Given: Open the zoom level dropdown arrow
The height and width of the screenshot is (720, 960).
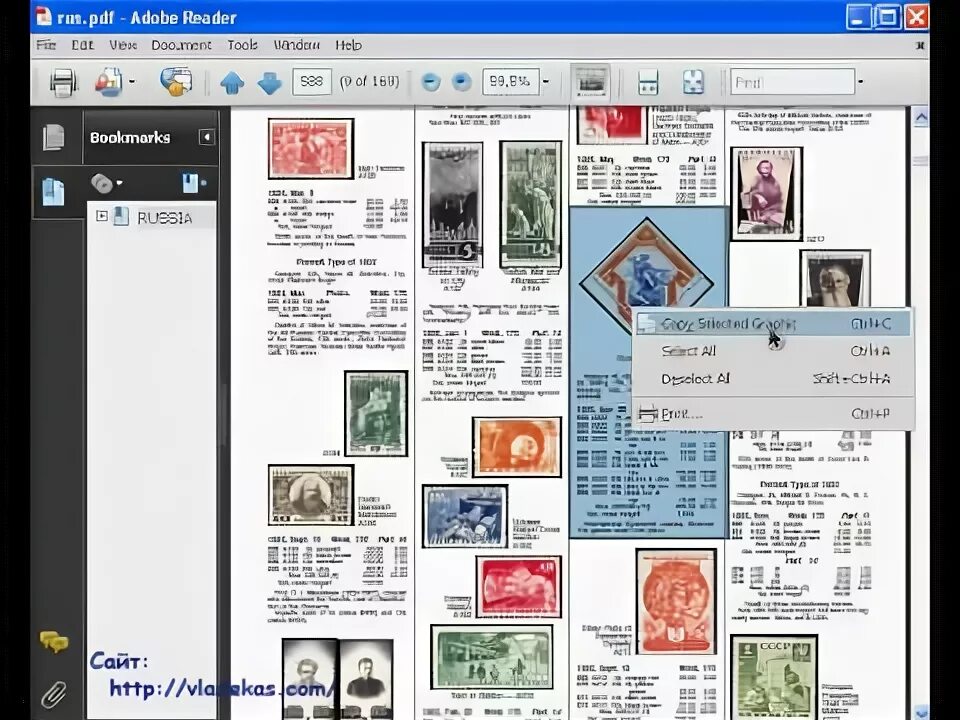Looking at the screenshot, I should coord(546,81).
